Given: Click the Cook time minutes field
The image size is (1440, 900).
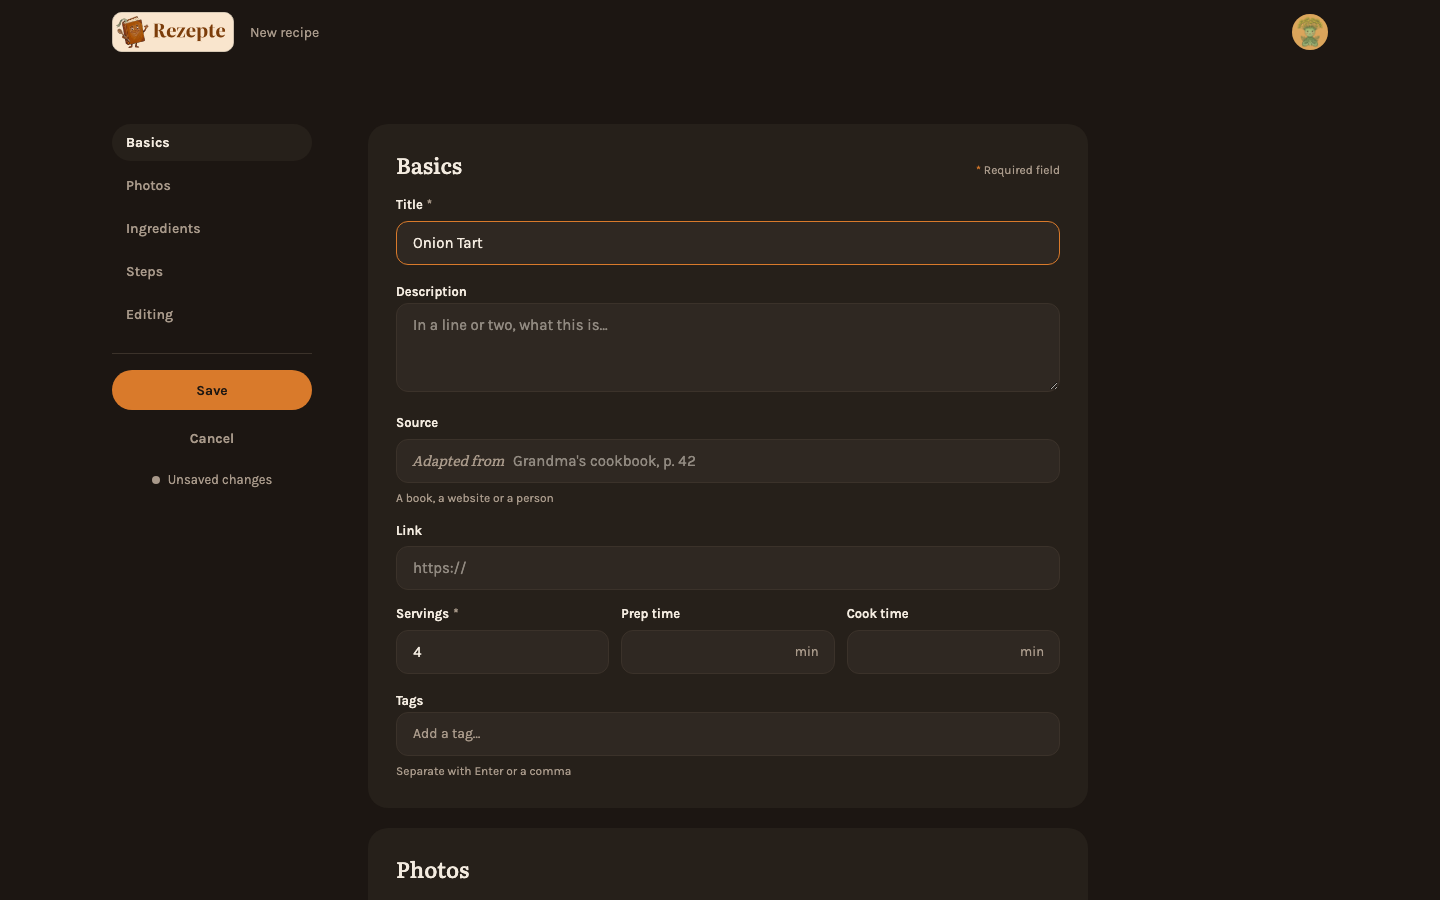Looking at the screenshot, I should point(953,652).
